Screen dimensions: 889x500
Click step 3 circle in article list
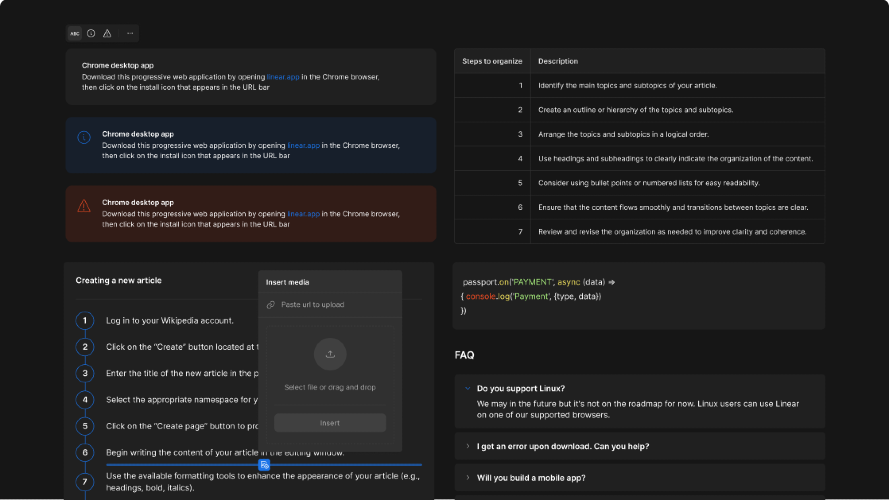click(85, 374)
